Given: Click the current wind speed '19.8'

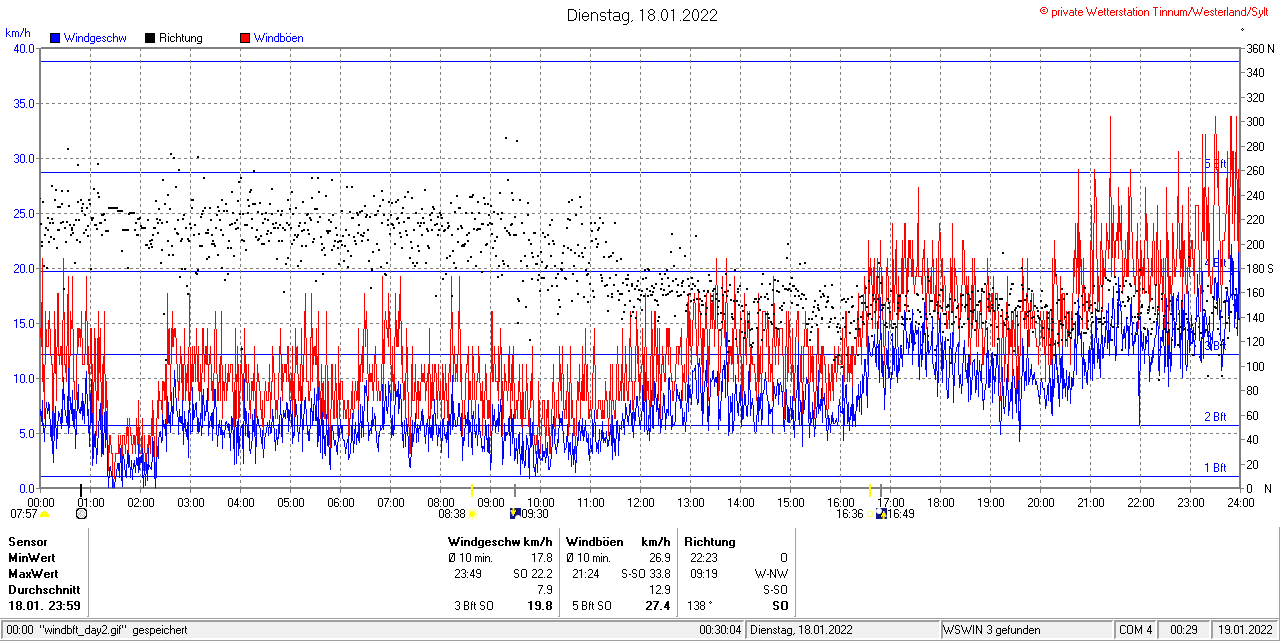Looking at the screenshot, I should coord(541,605).
